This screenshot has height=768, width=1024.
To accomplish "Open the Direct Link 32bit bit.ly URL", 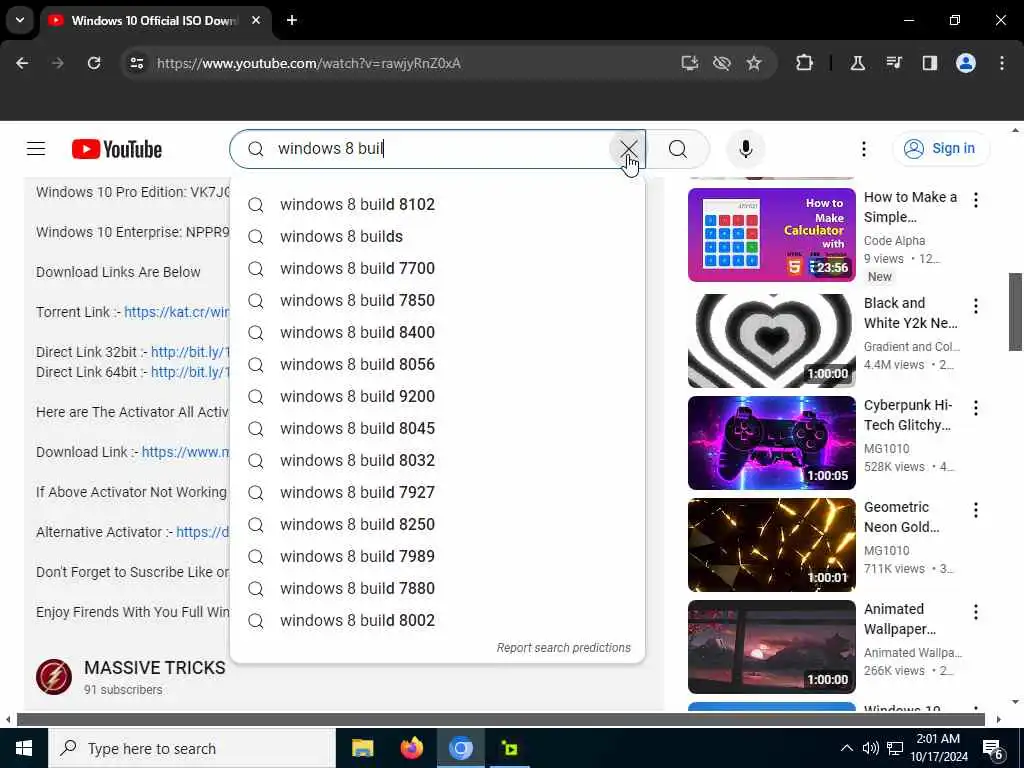I will coord(191,352).
